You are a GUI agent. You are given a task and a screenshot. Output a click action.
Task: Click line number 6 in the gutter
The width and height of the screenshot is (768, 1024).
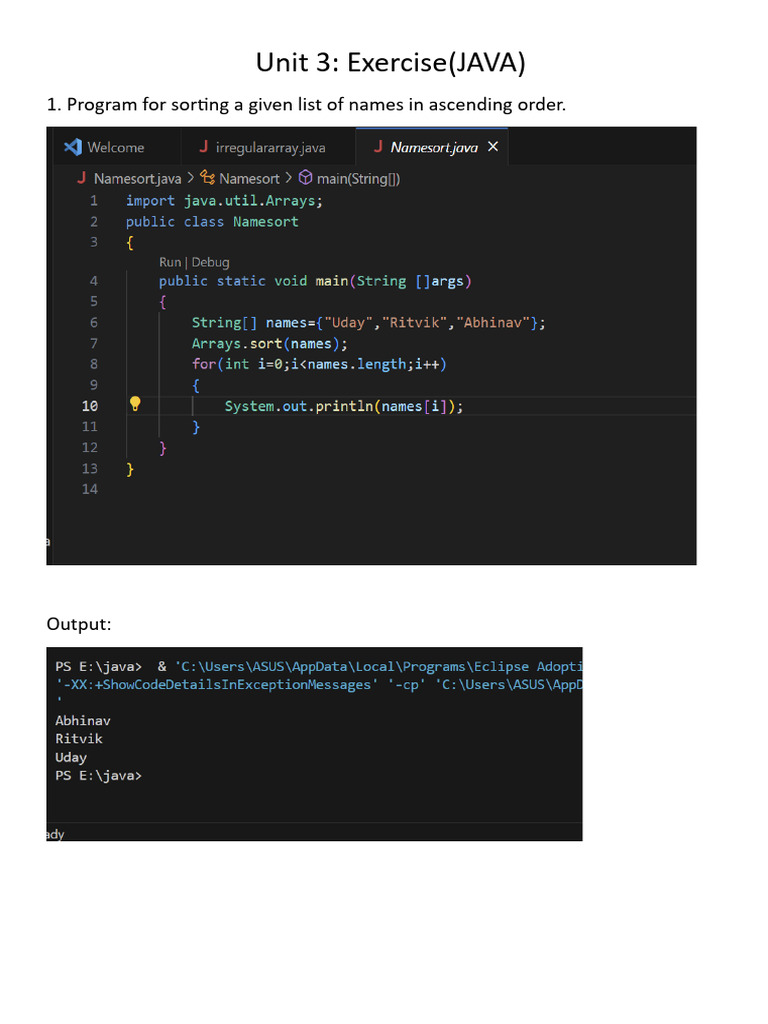click(93, 322)
